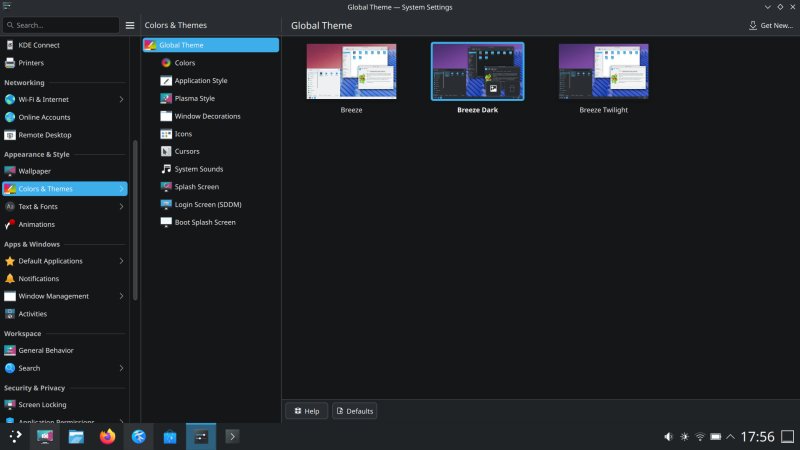This screenshot has height=450, width=800.
Task: Open volume control in system tray
Action: pos(668,437)
